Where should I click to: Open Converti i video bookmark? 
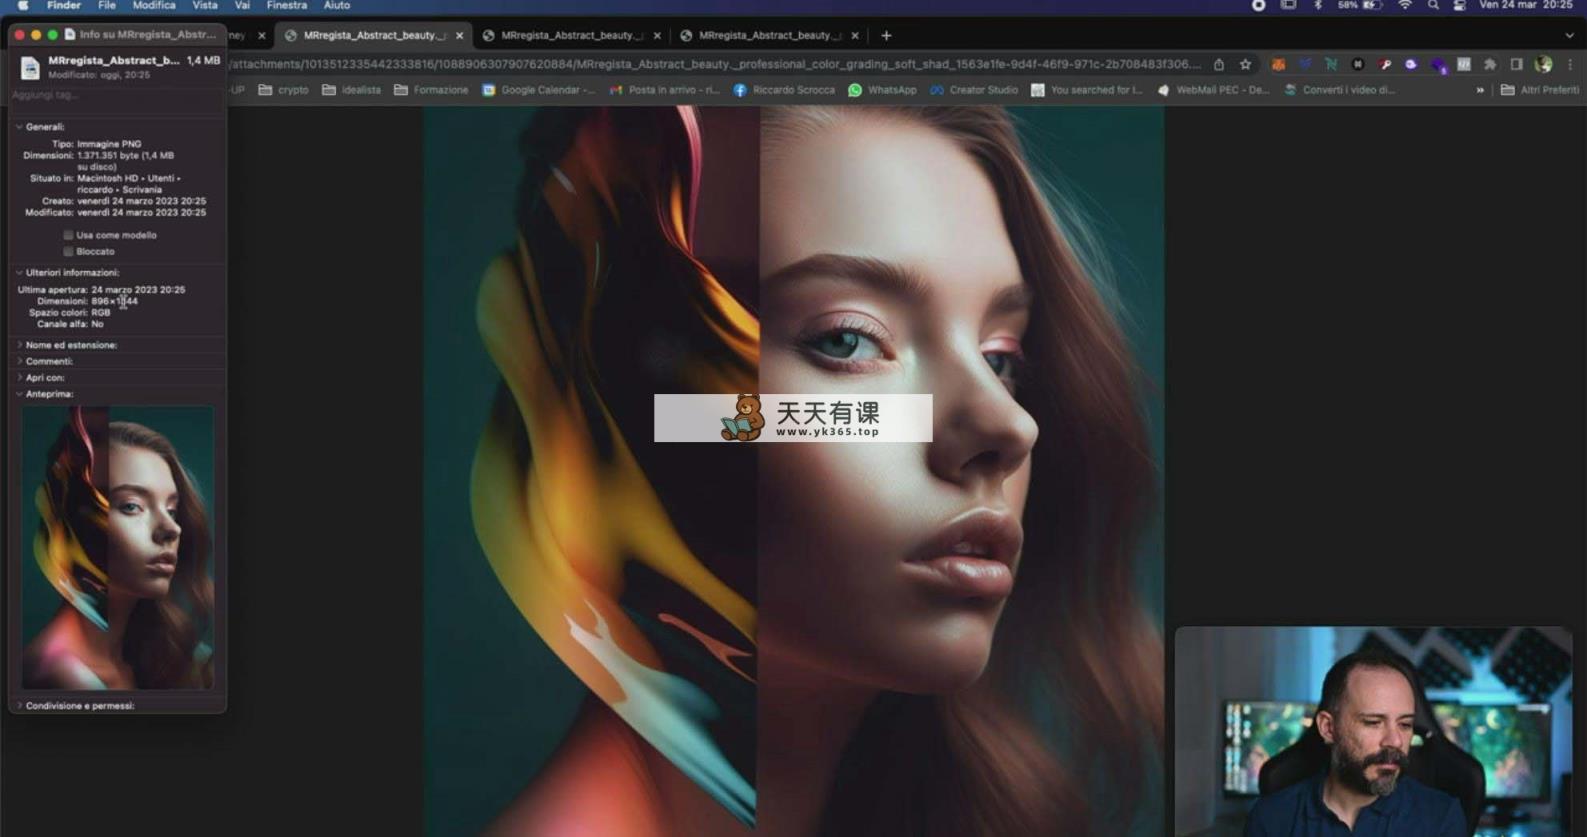tap(1340, 90)
